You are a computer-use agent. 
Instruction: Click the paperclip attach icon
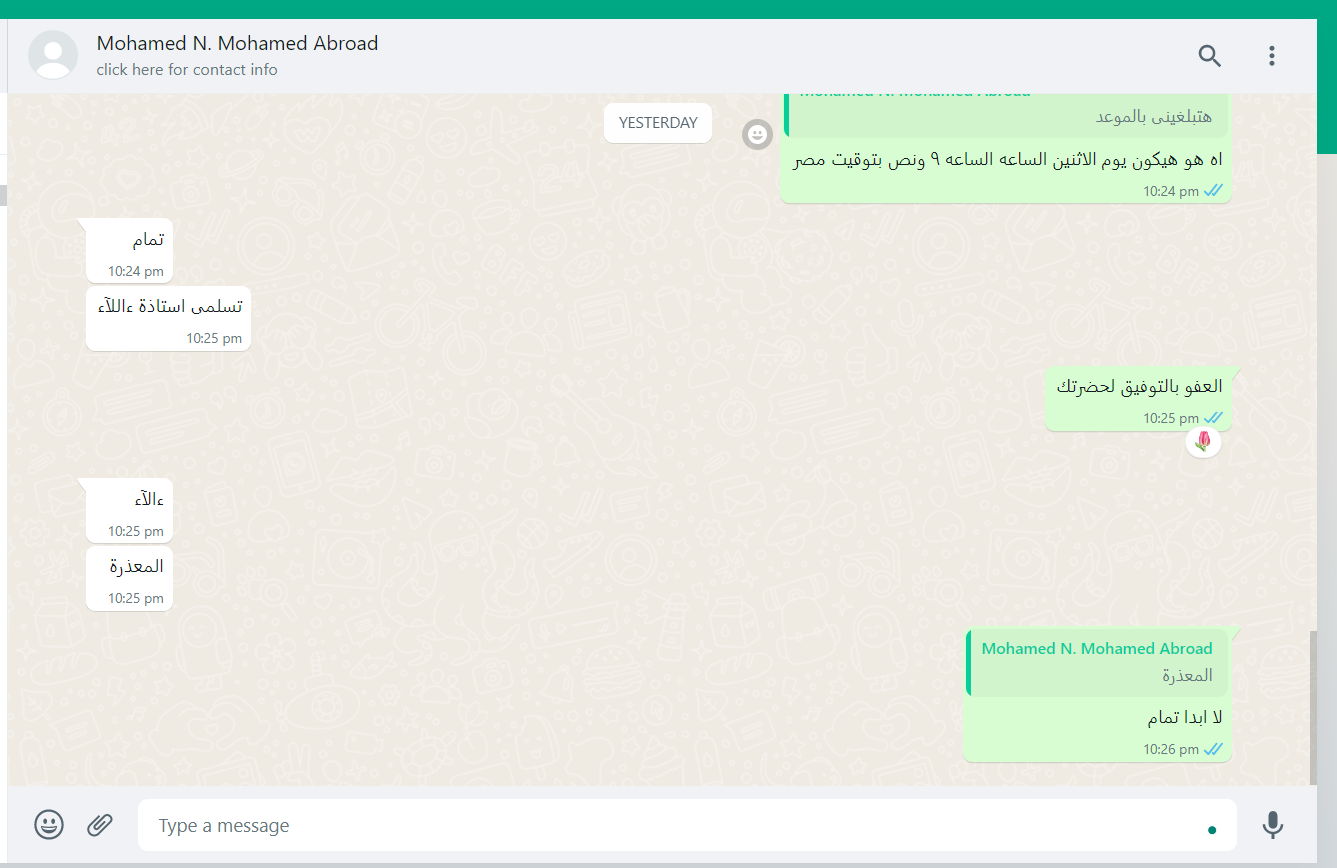[99, 824]
